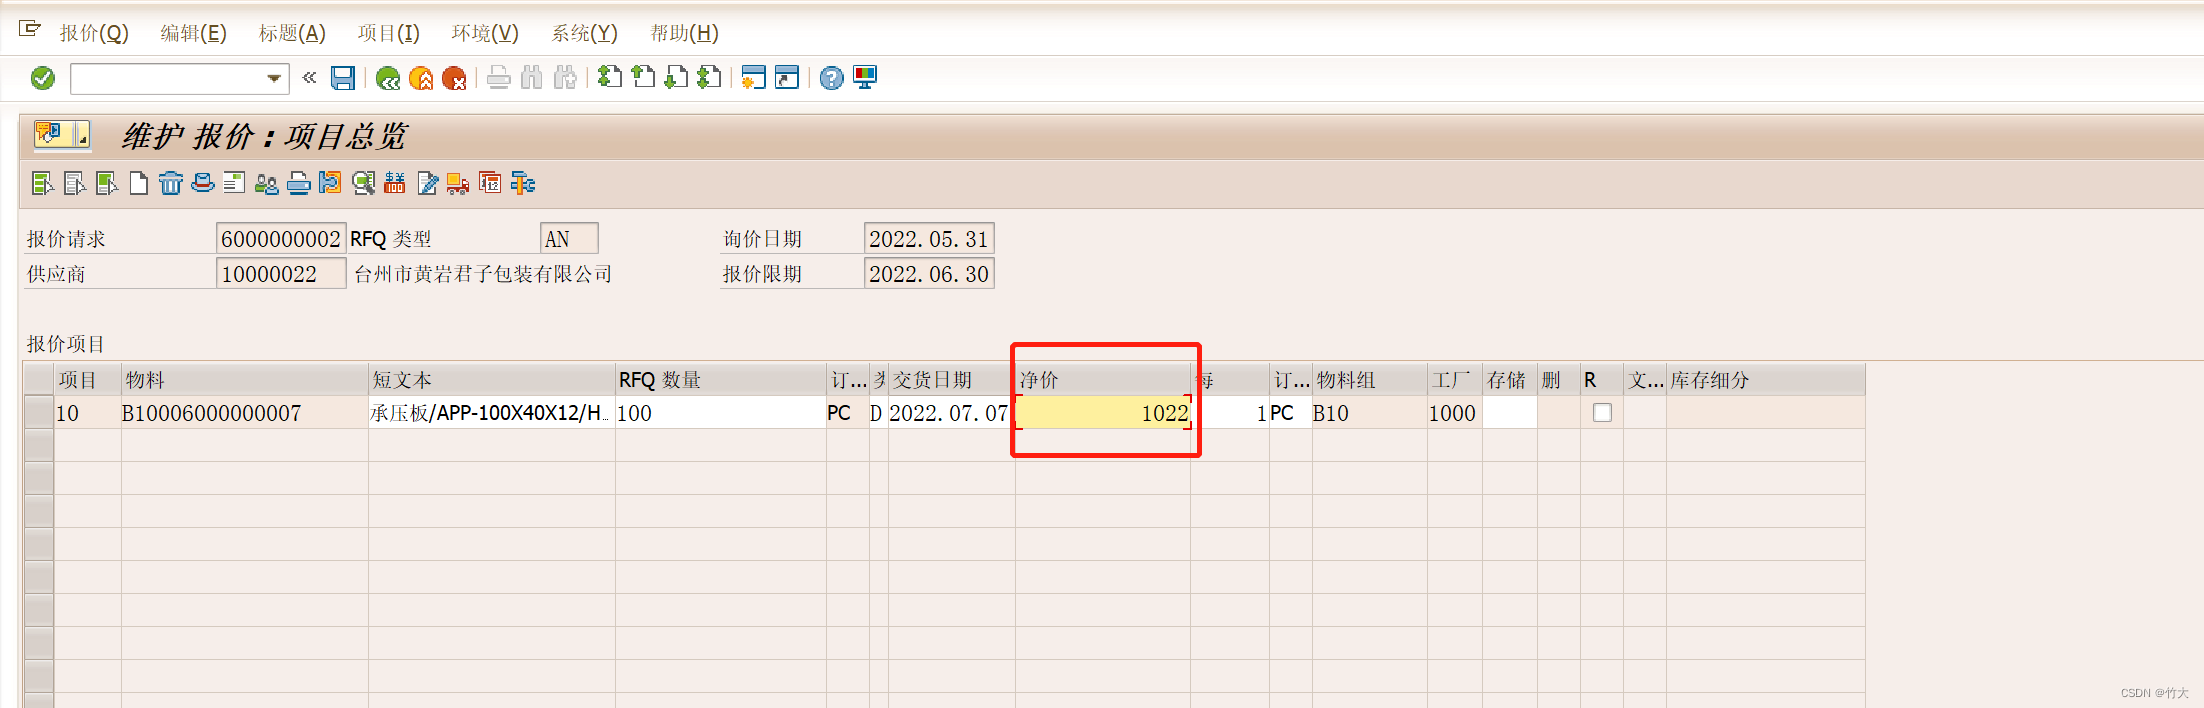Image resolution: width=2204 pixels, height=708 pixels.
Task: Click the texts overview icon
Action: (x=234, y=183)
